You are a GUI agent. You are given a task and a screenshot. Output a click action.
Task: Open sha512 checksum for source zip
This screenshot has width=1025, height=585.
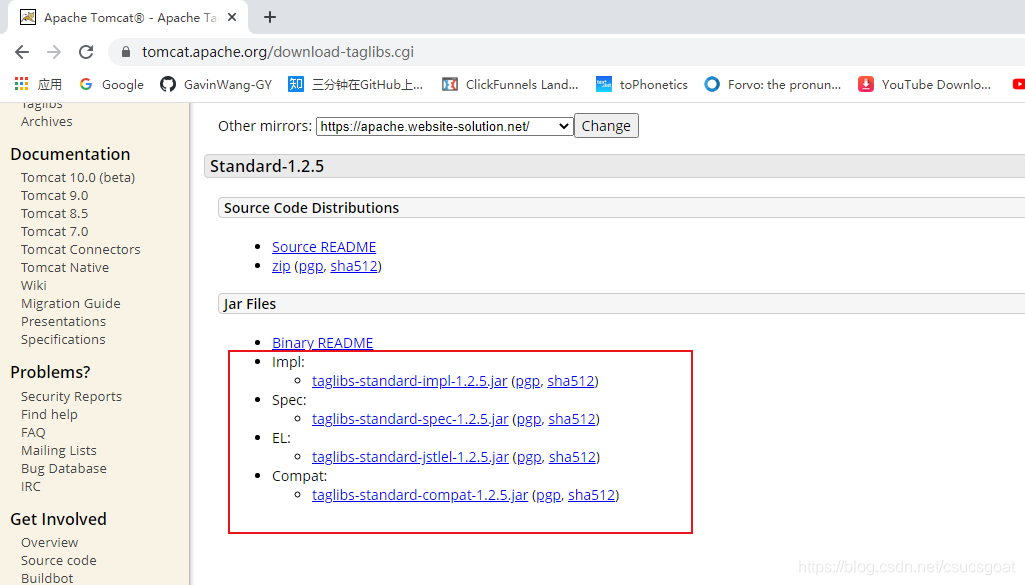354,266
